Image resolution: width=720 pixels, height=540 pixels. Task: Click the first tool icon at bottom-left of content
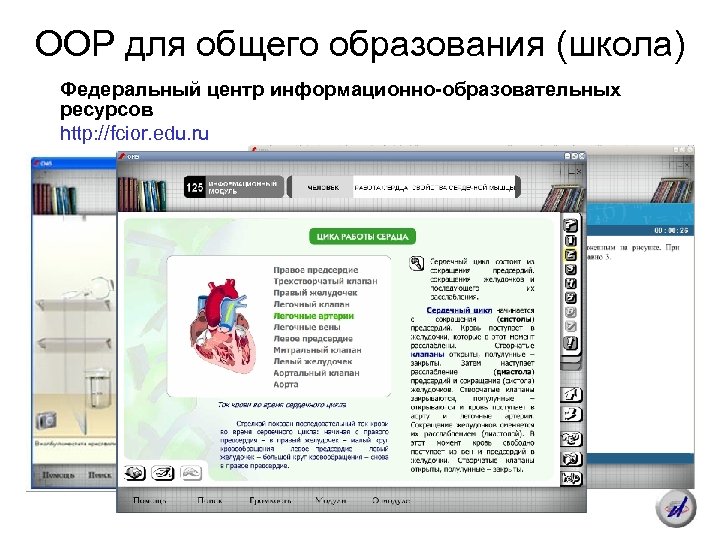click(x=135, y=472)
